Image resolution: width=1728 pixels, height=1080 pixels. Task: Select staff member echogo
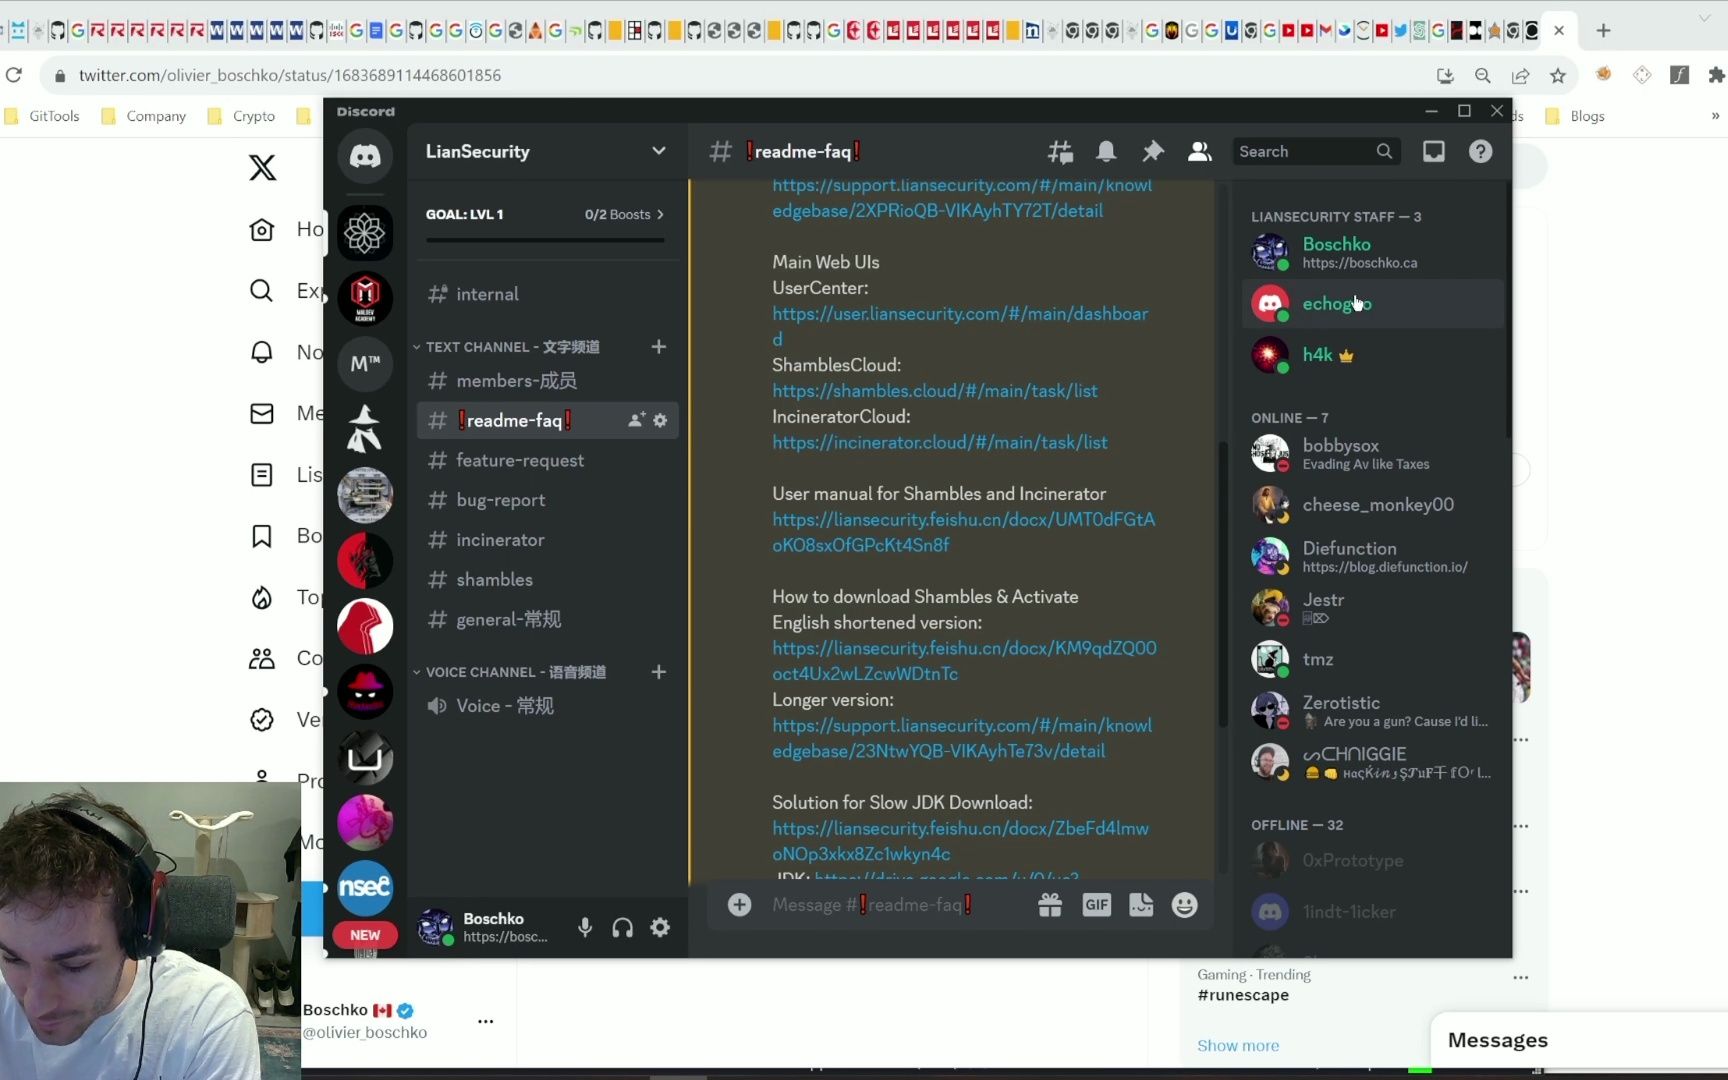[x=1372, y=304]
